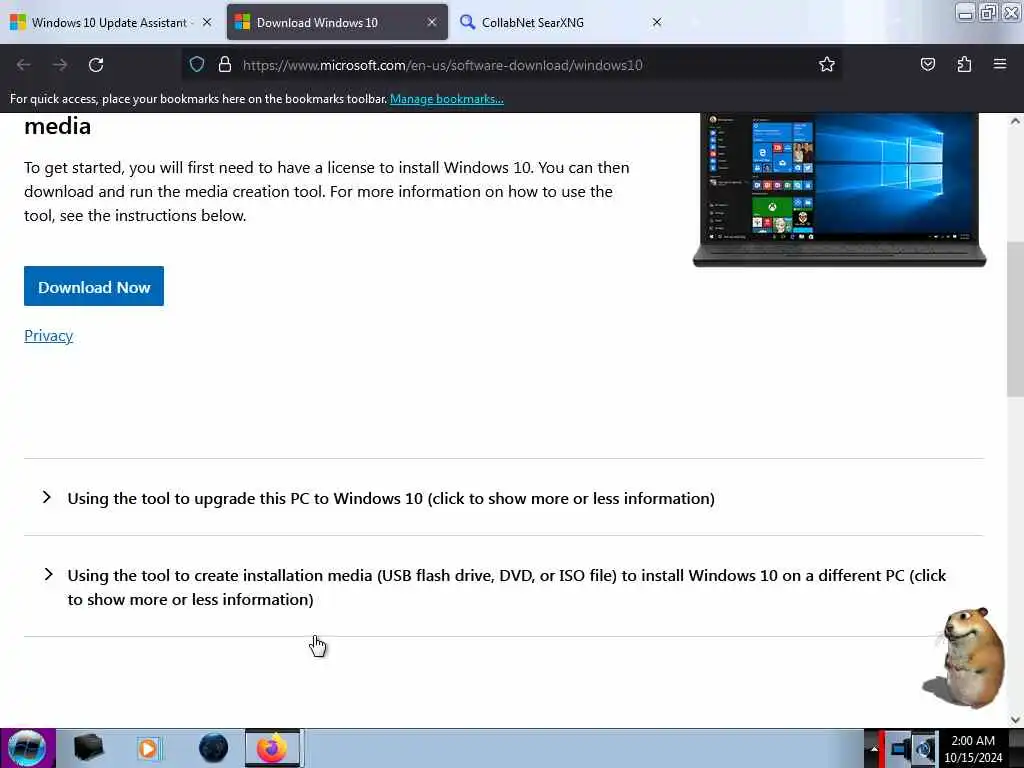Click "Using the tool to upgrade this PC" heading
The image size is (1024, 768).
(x=391, y=498)
